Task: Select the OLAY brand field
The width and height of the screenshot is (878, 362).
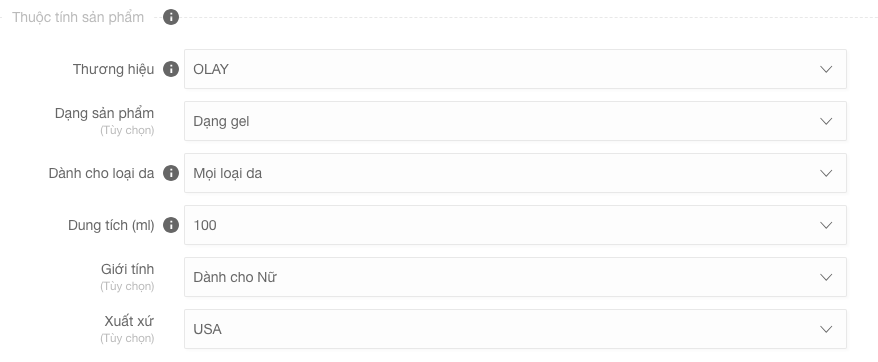Action: (x=515, y=69)
